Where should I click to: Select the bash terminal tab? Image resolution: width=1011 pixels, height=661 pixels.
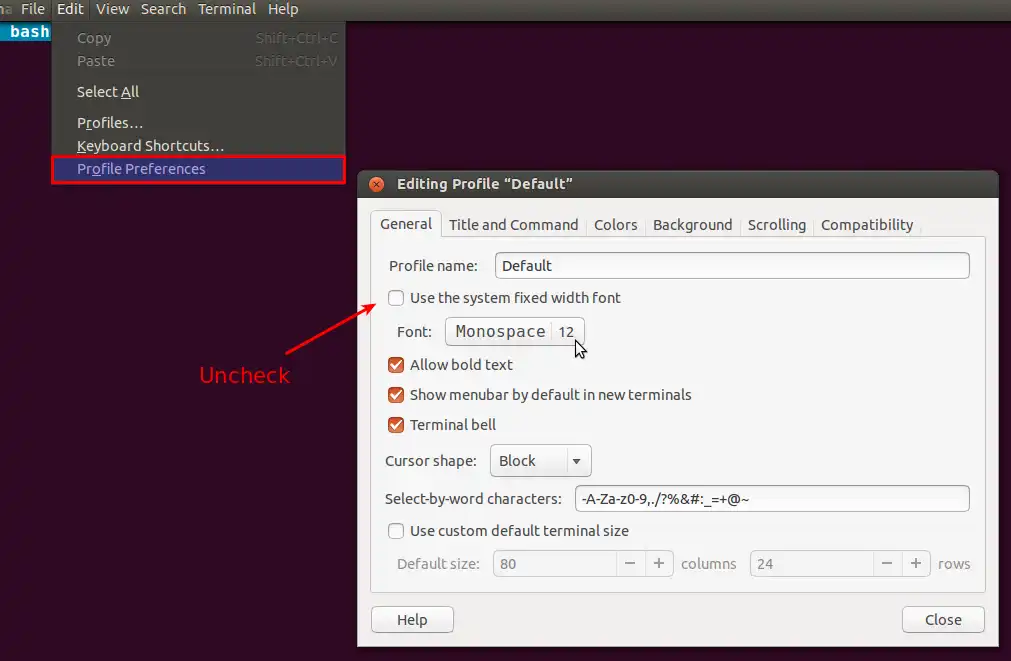click(x=27, y=31)
